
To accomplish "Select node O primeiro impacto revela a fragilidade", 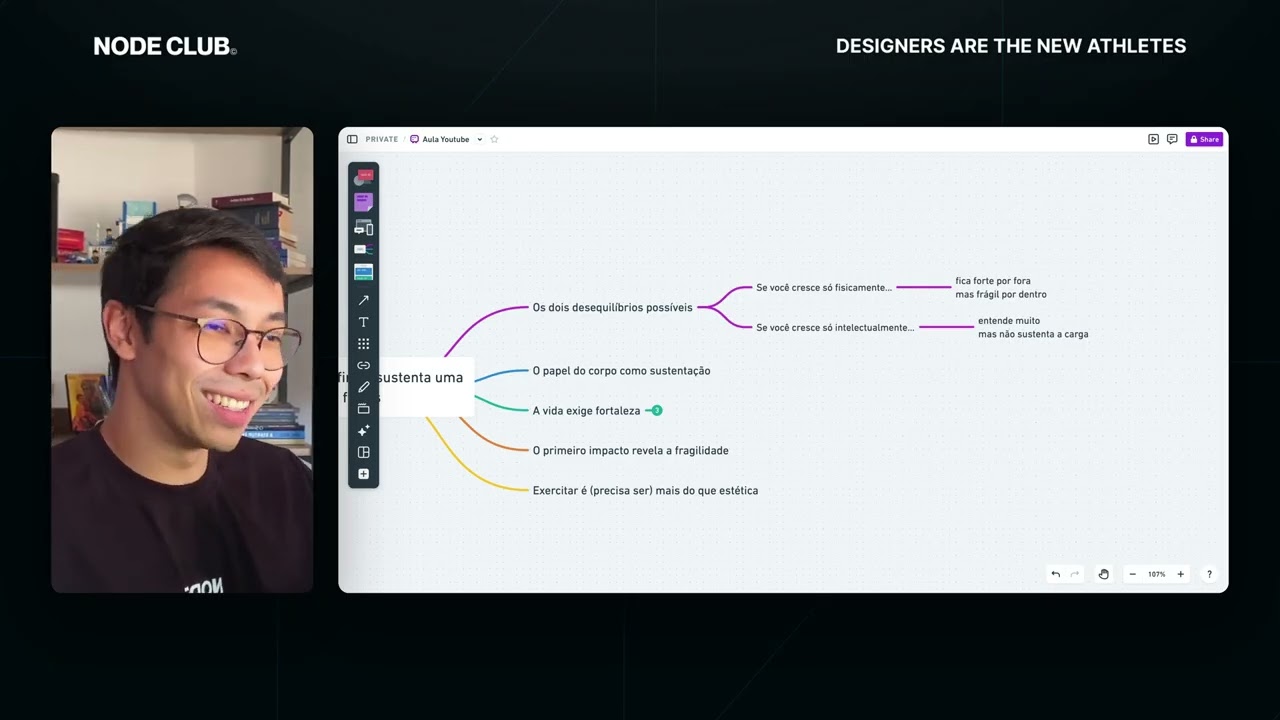I will click(x=630, y=451).
